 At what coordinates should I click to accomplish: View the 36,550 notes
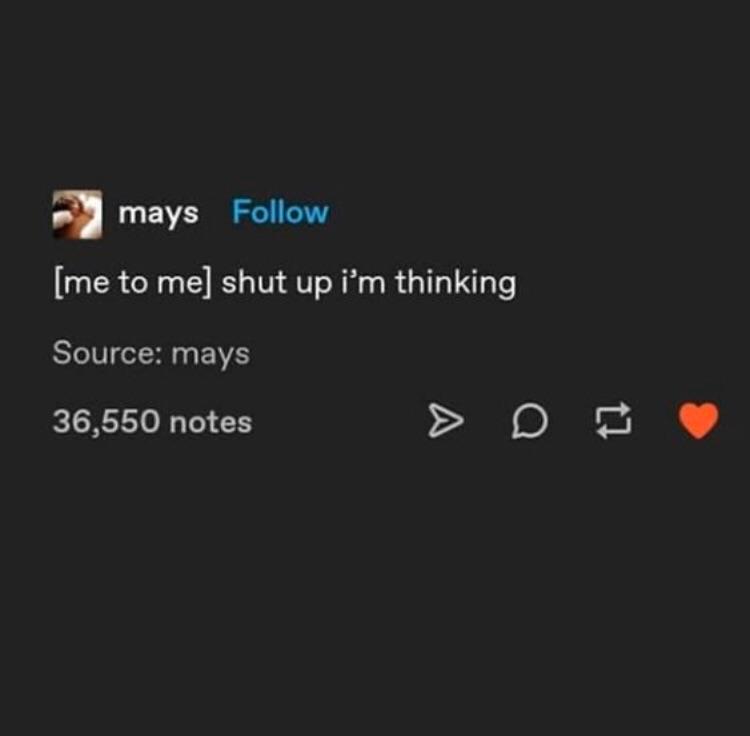coord(152,422)
